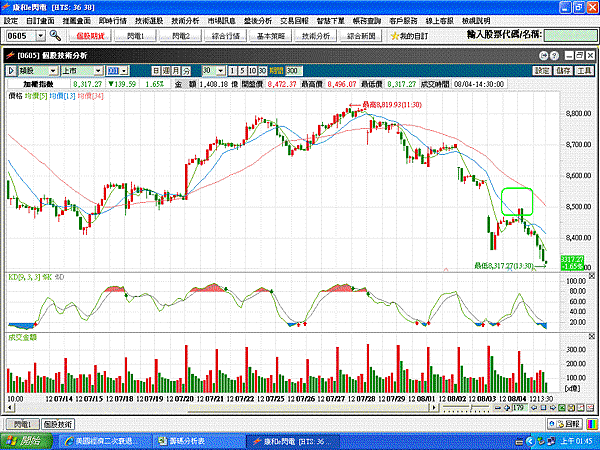Close the 成交金額 volume panel

click(592, 336)
